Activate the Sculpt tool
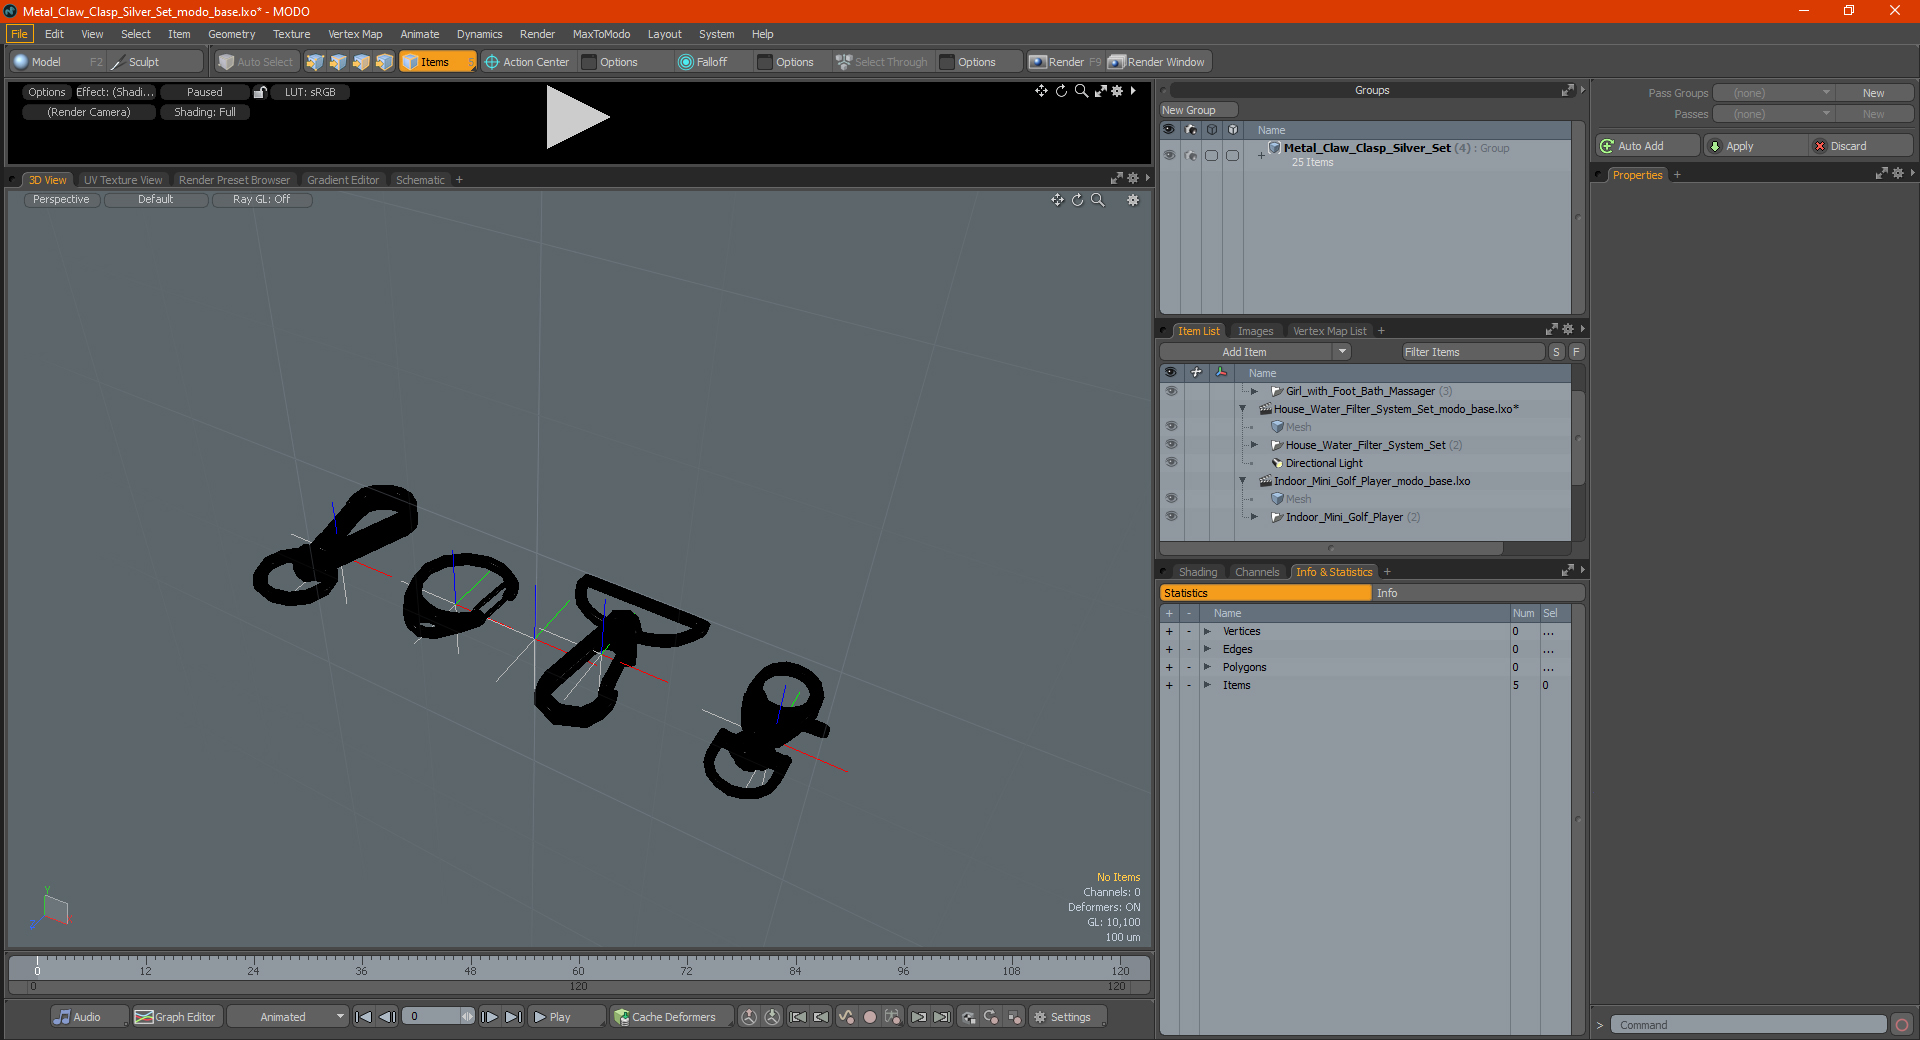The image size is (1920, 1040). 155,62
